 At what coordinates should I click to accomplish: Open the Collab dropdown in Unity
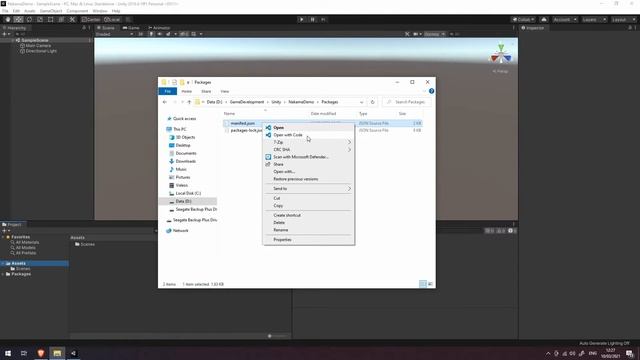coord(524,19)
